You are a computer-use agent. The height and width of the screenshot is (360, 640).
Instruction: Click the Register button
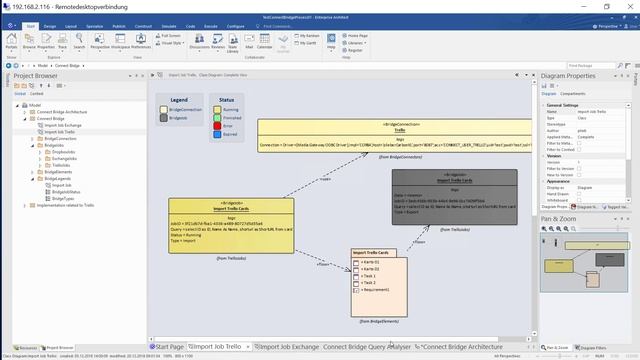pos(352,50)
